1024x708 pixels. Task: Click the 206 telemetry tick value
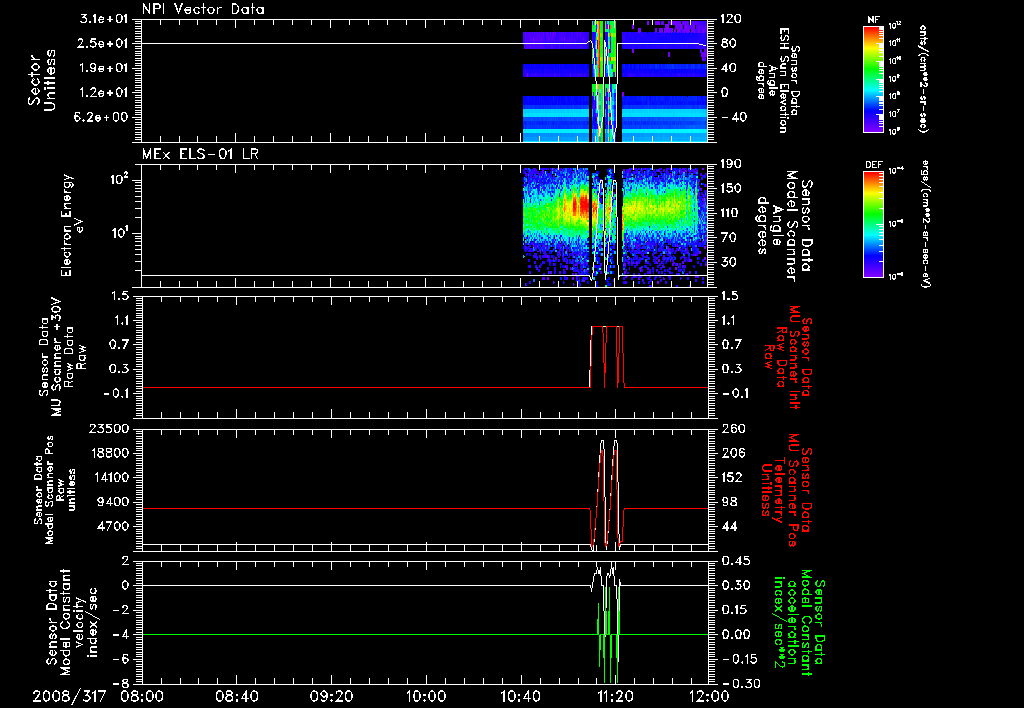732,453
